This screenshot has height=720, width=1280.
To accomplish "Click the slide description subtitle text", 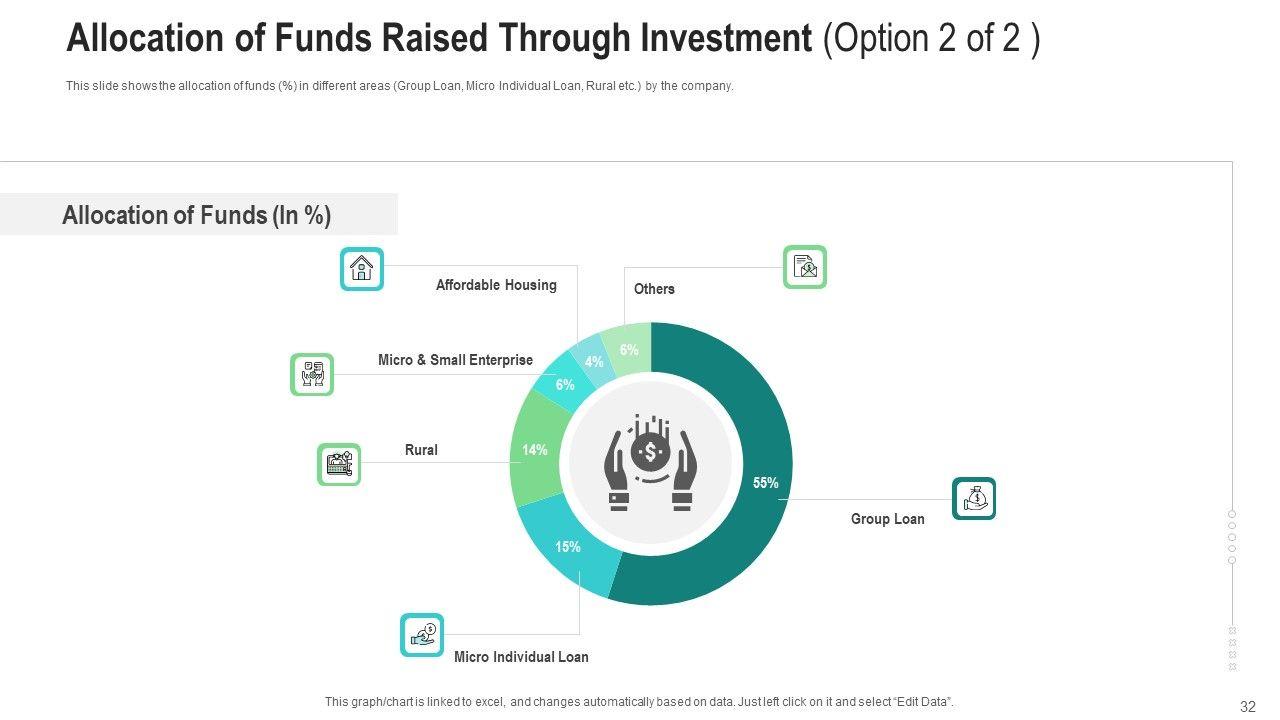I will [x=399, y=86].
